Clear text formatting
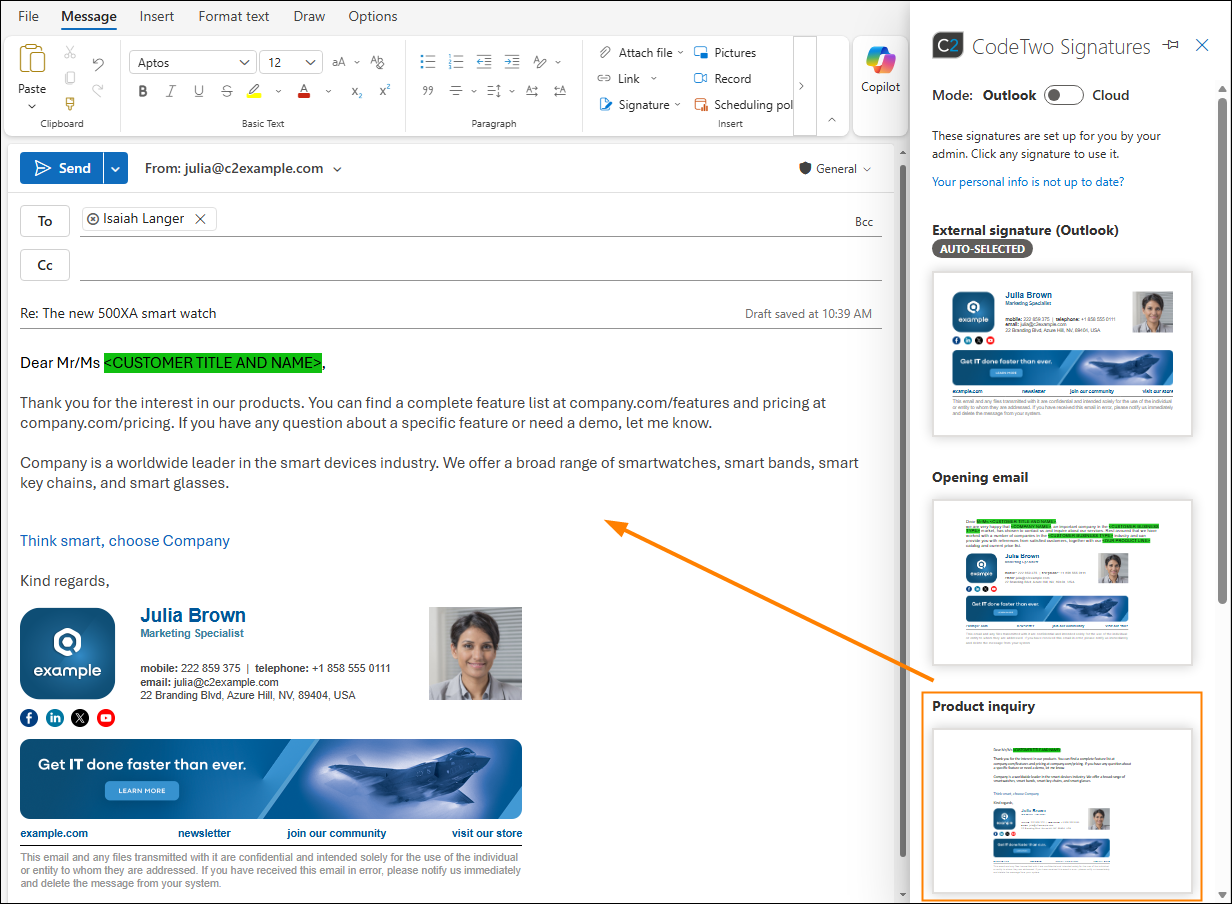 click(x=377, y=62)
